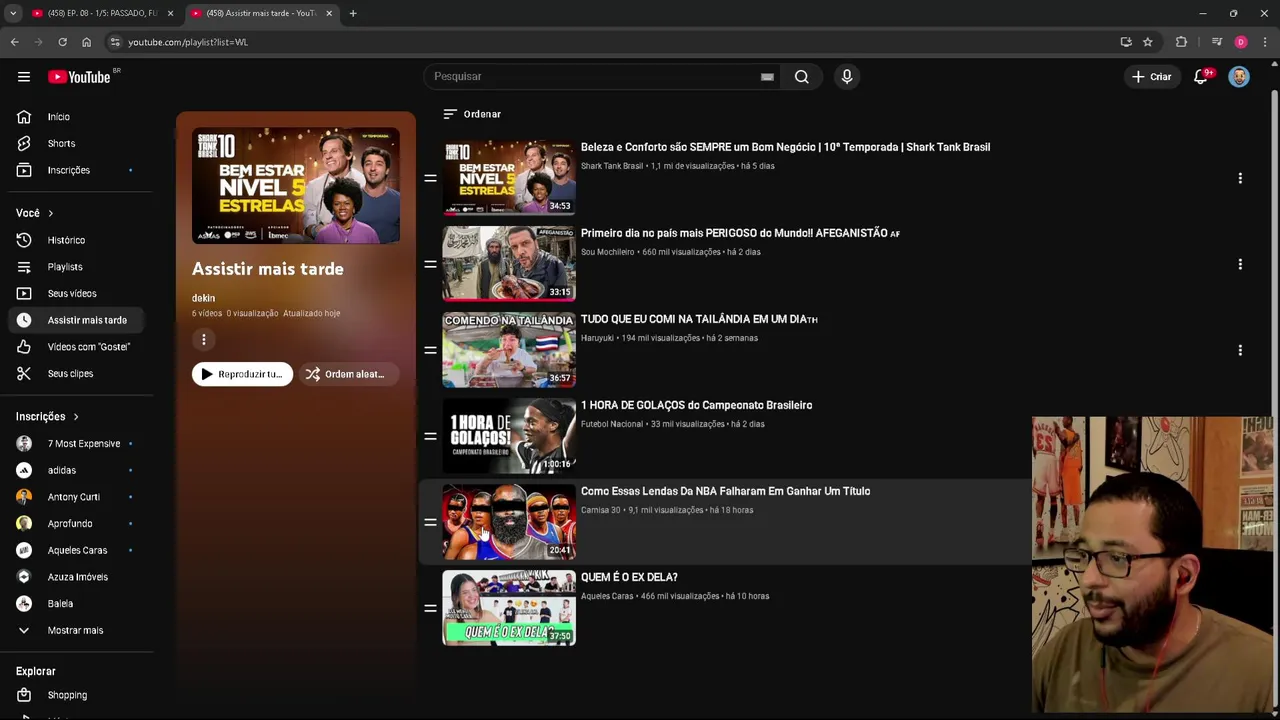This screenshot has width=1280, height=720.
Task: Click playlist cover Bem Estar thumbnail
Action: click(296, 185)
